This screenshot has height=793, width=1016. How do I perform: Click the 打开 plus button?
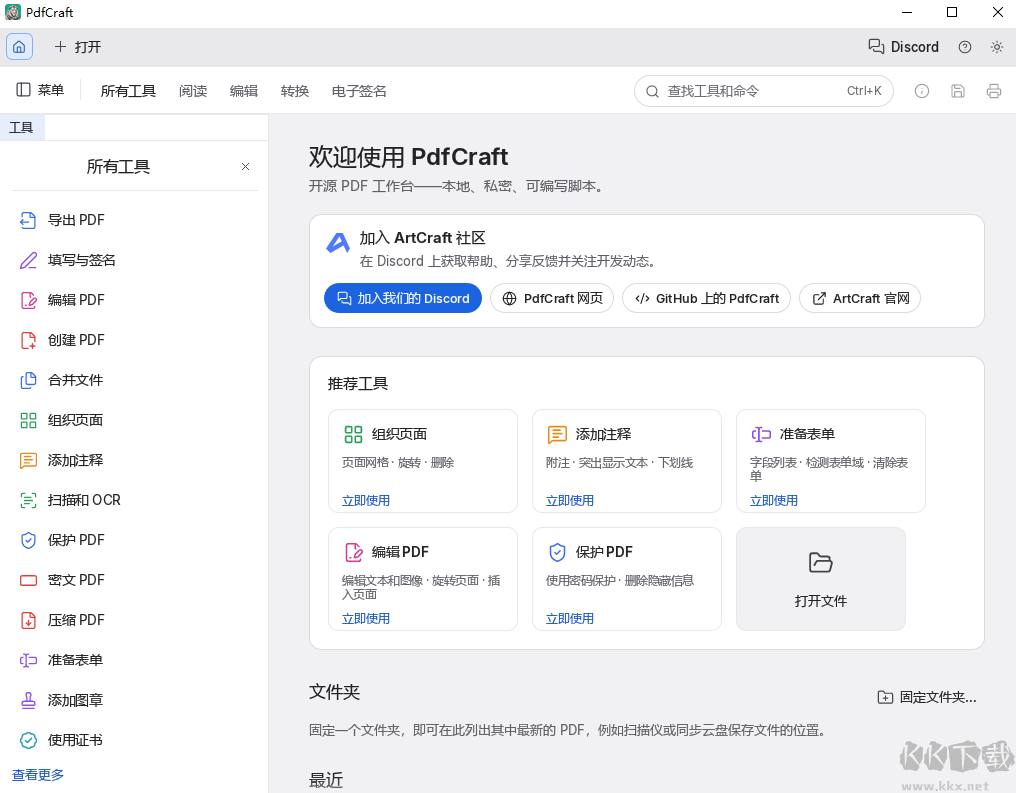pos(78,47)
